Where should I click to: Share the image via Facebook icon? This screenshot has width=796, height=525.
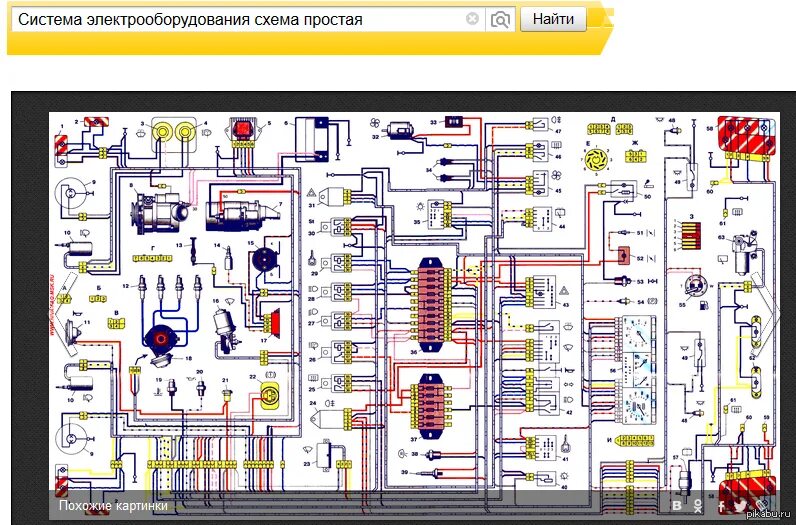click(x=720, y=506)
